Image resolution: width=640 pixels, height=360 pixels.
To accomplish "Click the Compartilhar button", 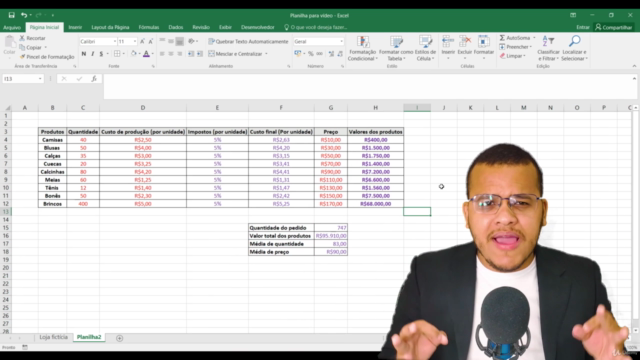I will pos(613,27).
